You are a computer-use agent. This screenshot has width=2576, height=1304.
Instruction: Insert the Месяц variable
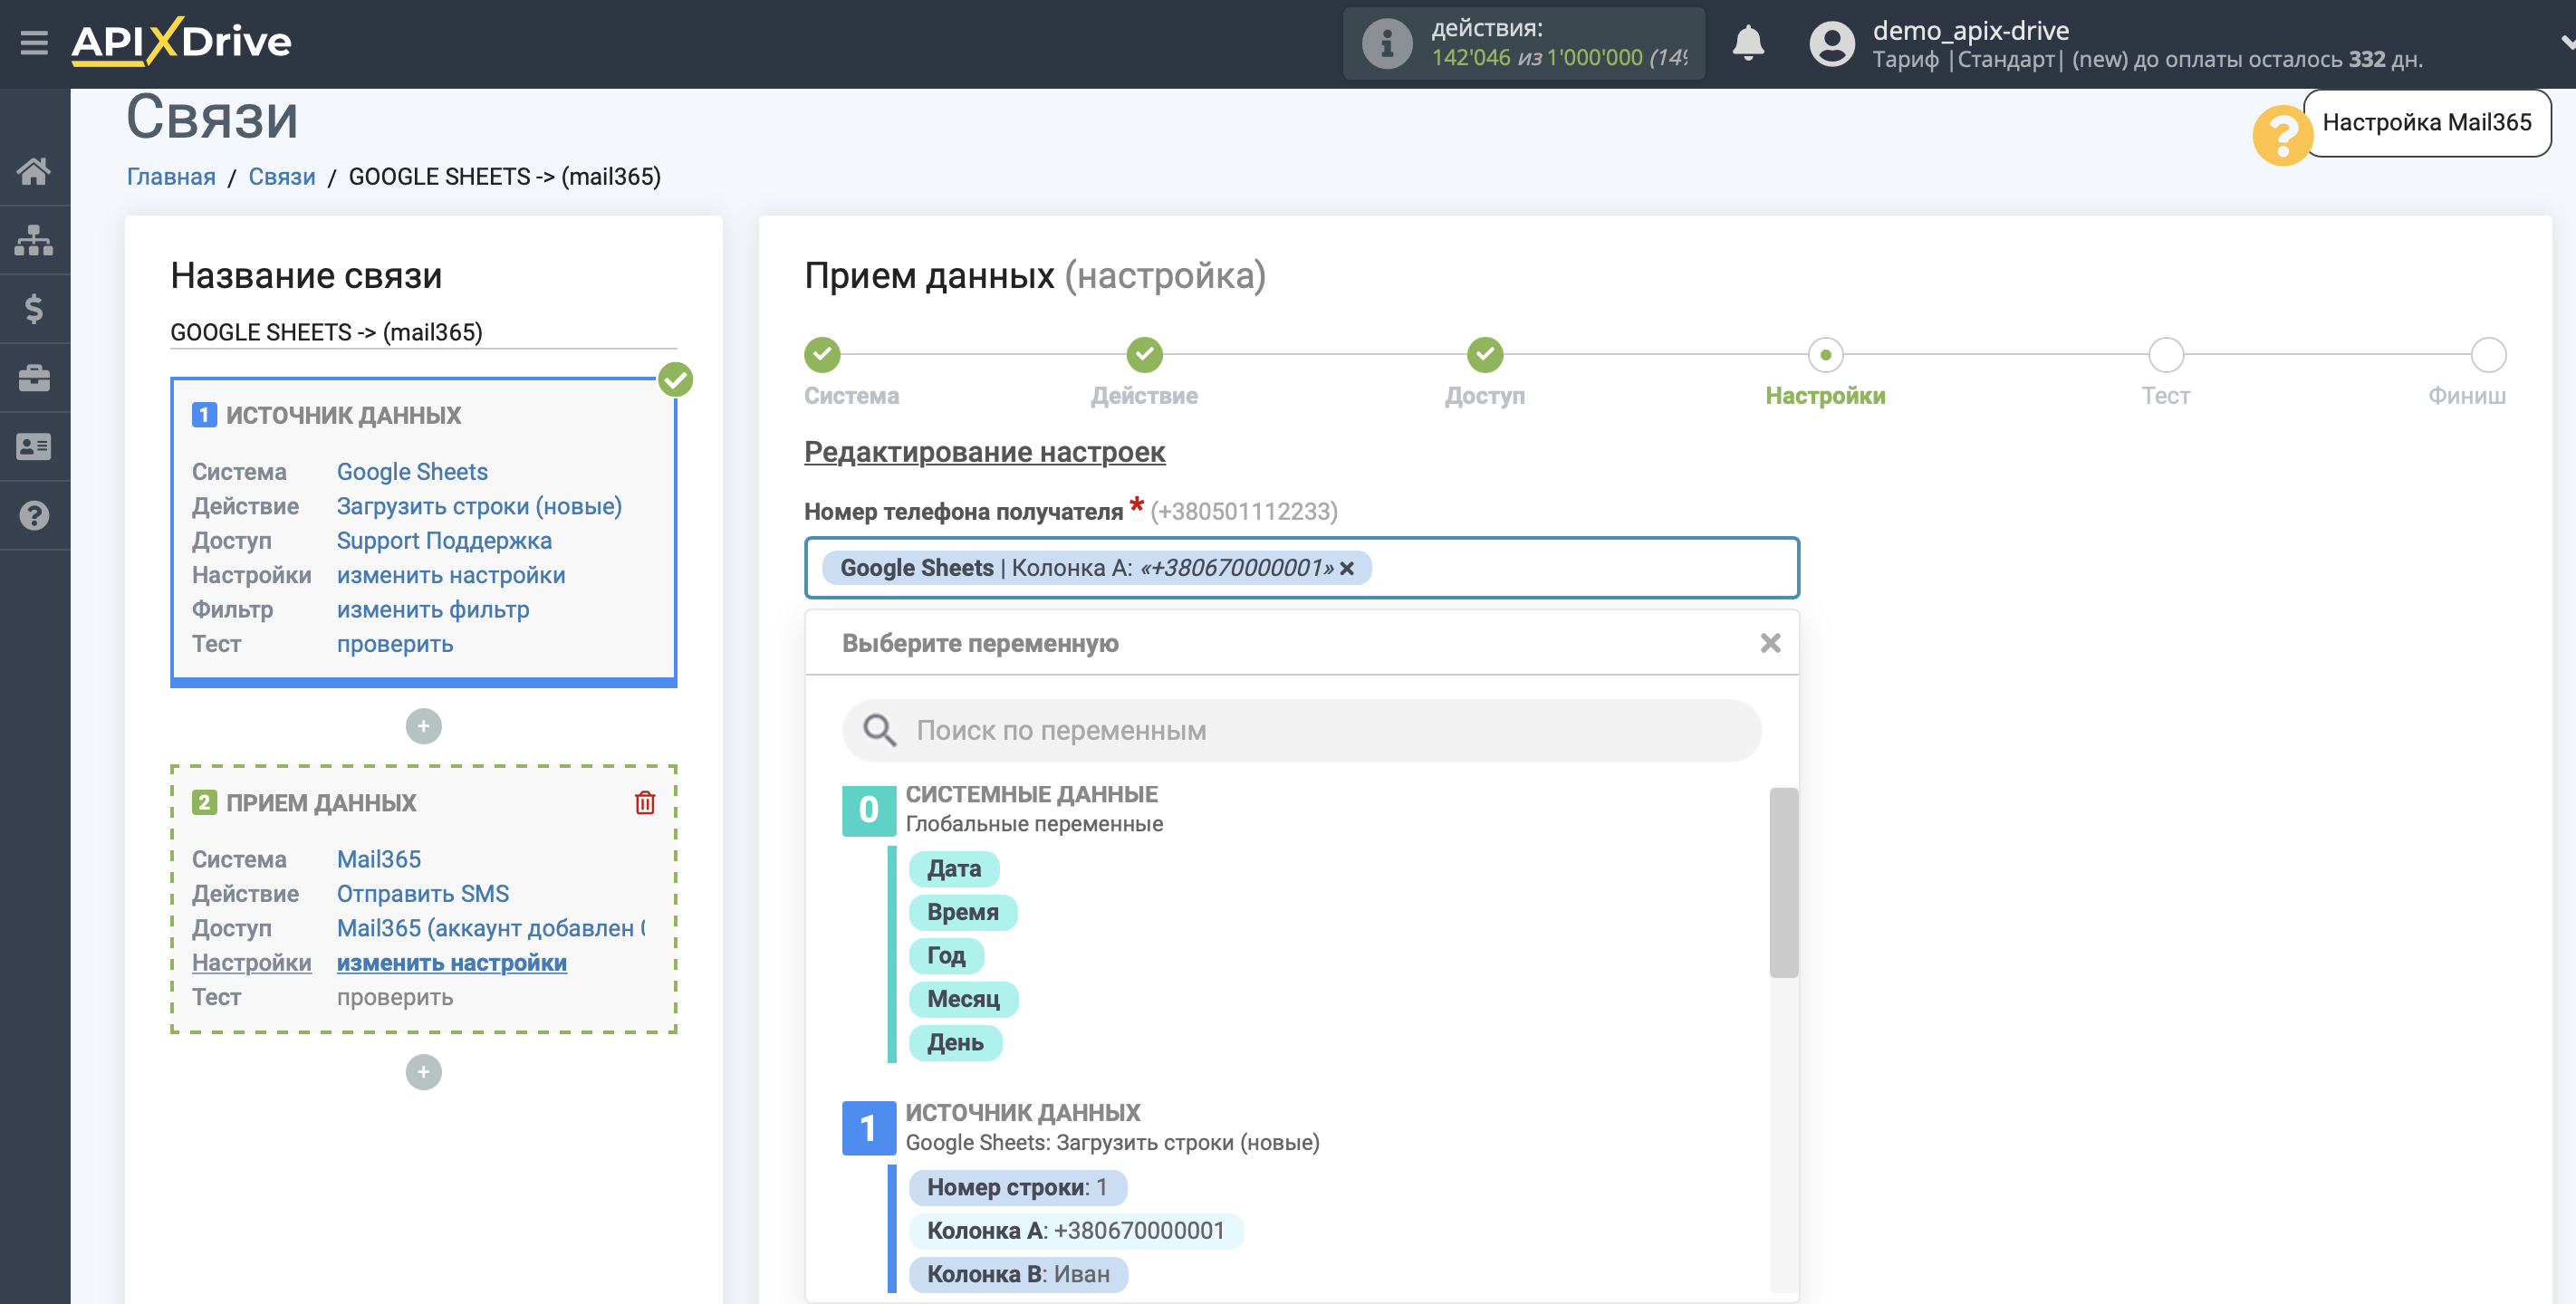tap(963, 999)
